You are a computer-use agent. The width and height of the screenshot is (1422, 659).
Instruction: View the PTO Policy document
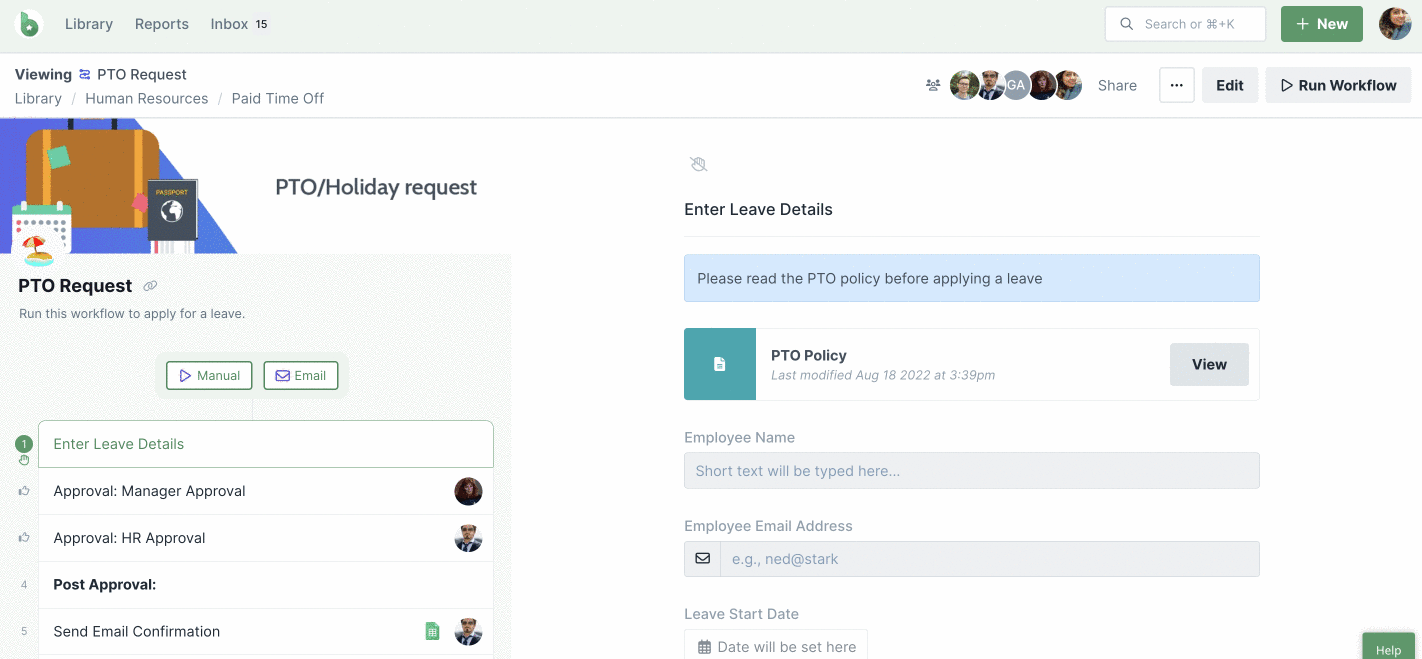coord(1209,364)
